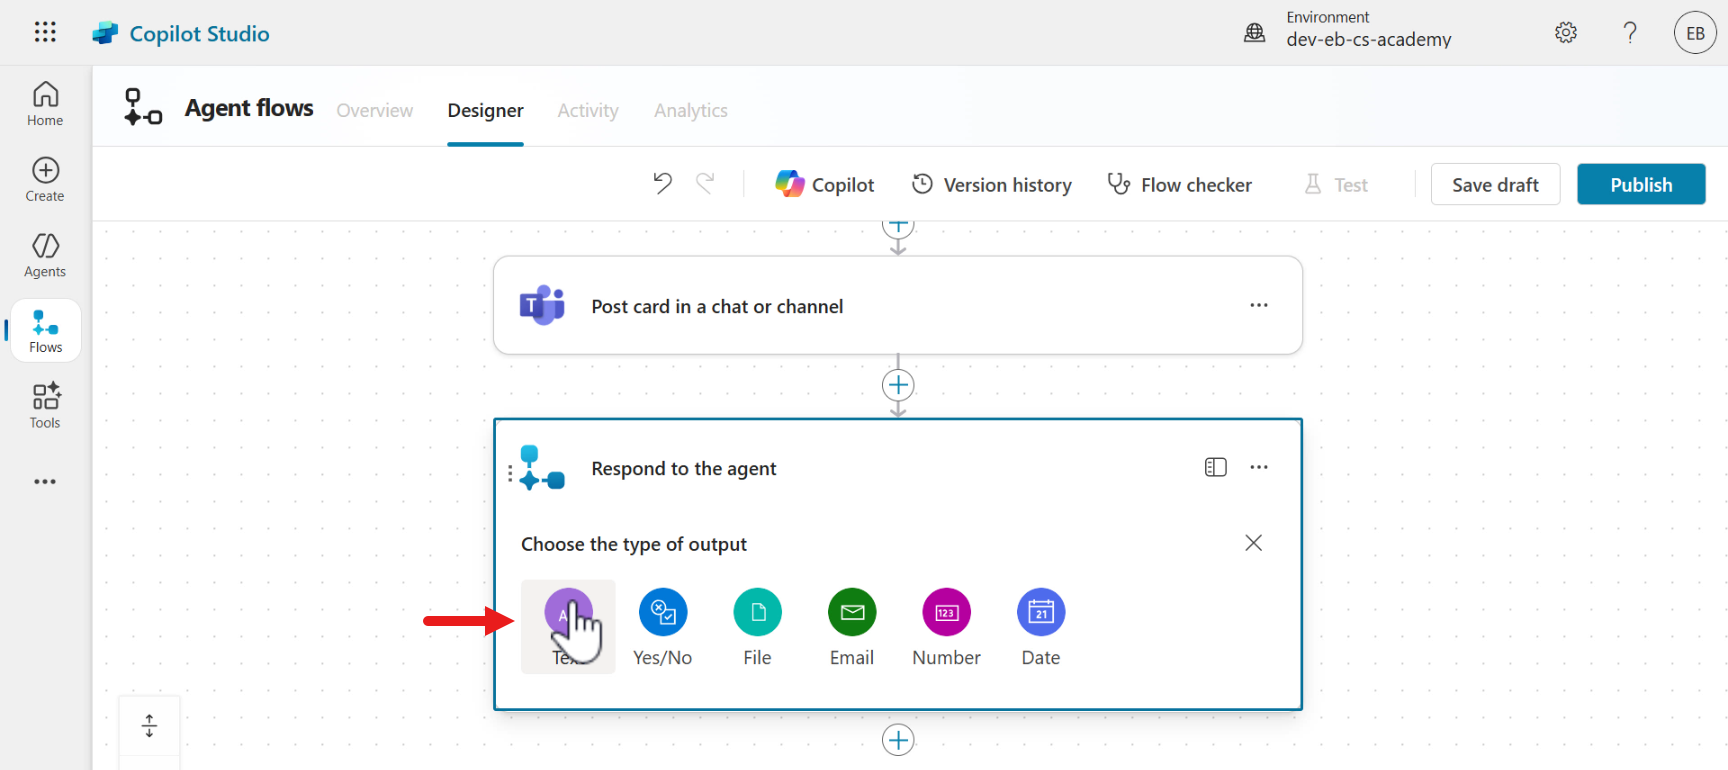Switch to the Analytics tab

point(690,110)
